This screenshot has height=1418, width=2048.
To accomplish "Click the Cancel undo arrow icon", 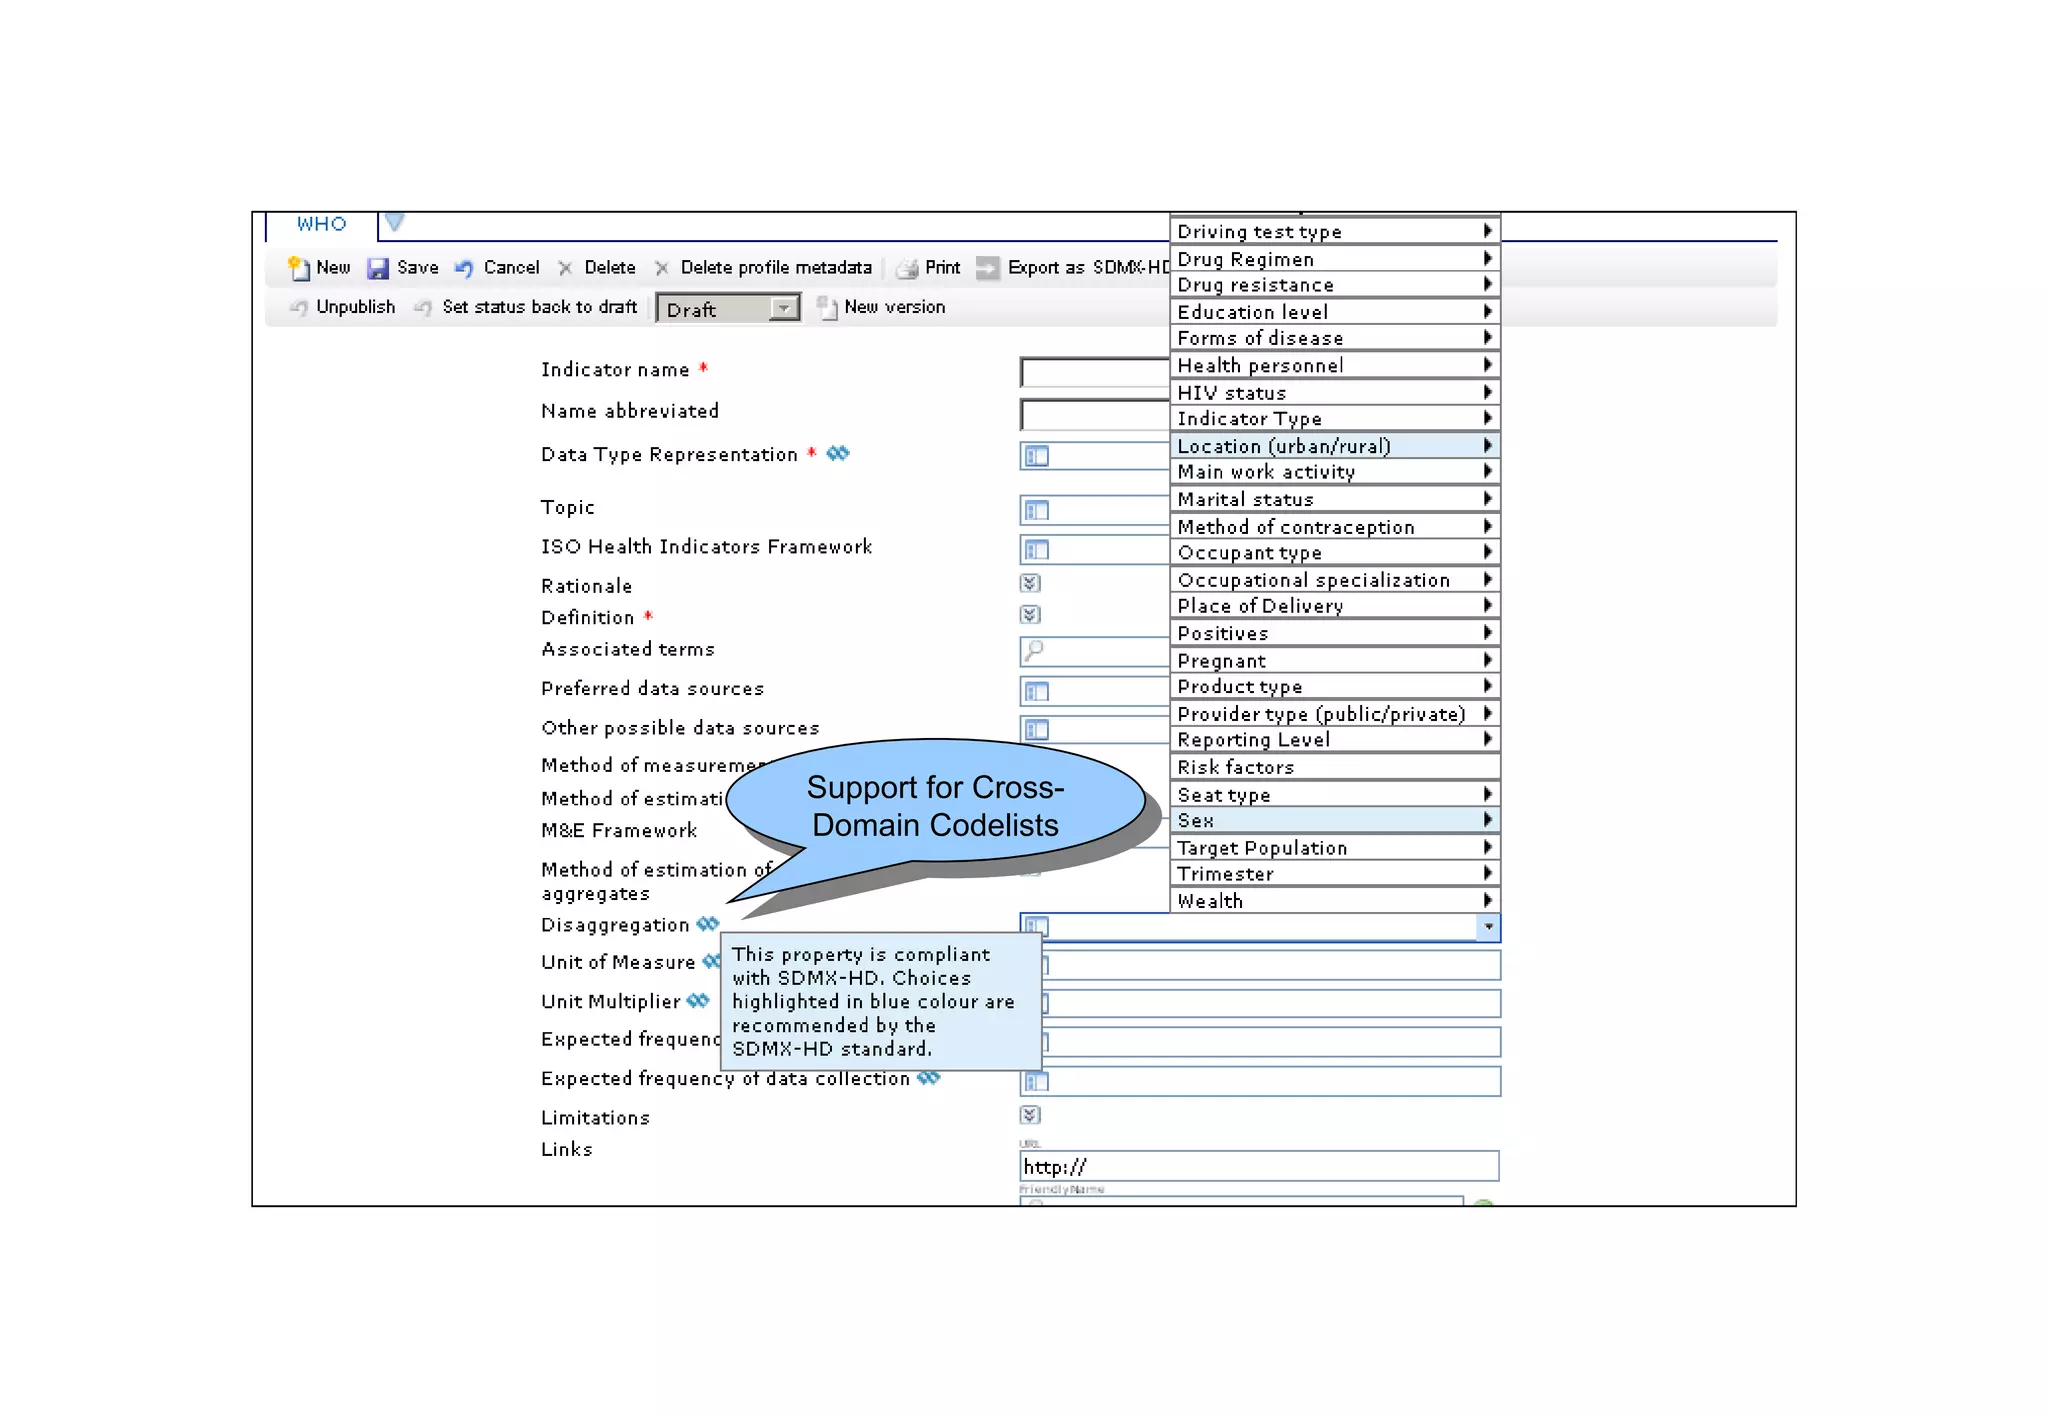I will [x=464, y=268].
